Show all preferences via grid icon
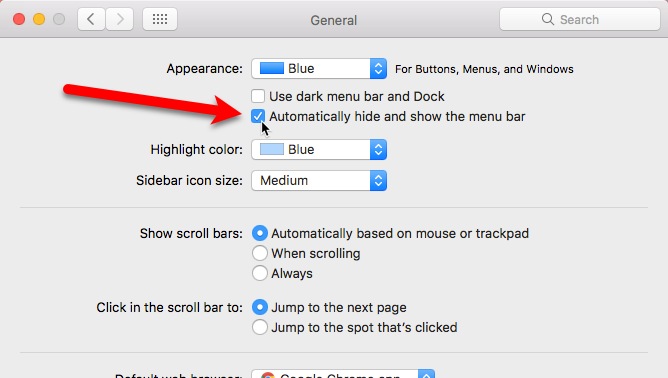This screenshot has width=668, height=378. pyautogui.click(x=160, y=19)
